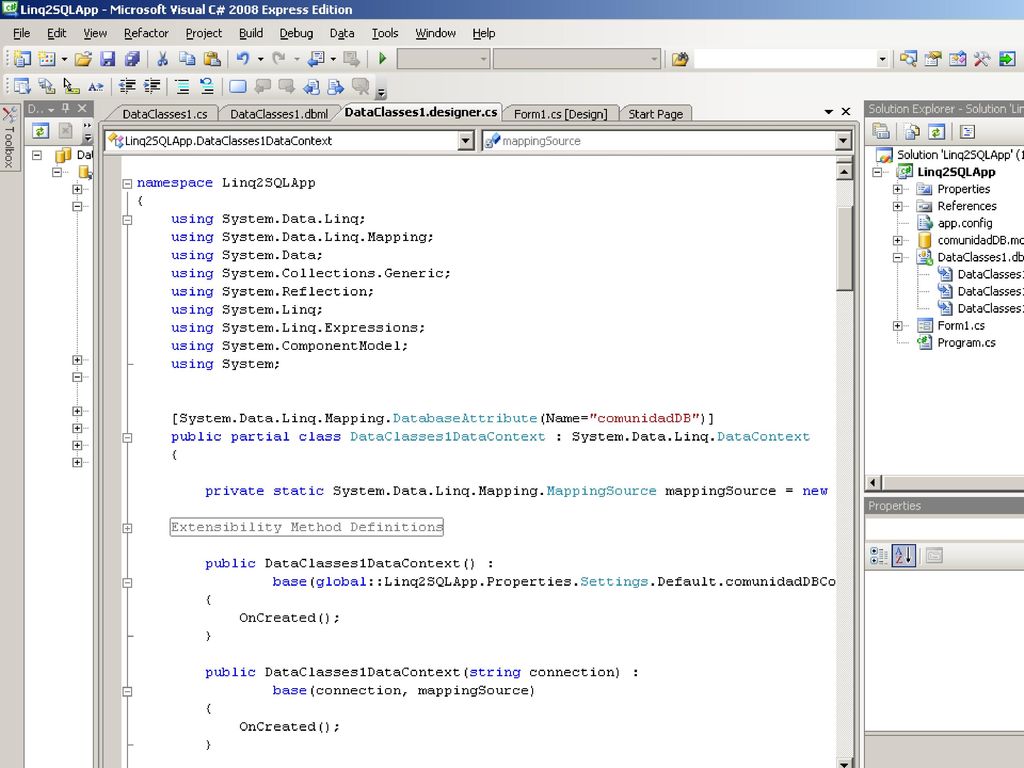Viewport: 1024px width, 768px height.
Task: Switch to the DataClasses1.dbml tab
Action: (280, 114)
